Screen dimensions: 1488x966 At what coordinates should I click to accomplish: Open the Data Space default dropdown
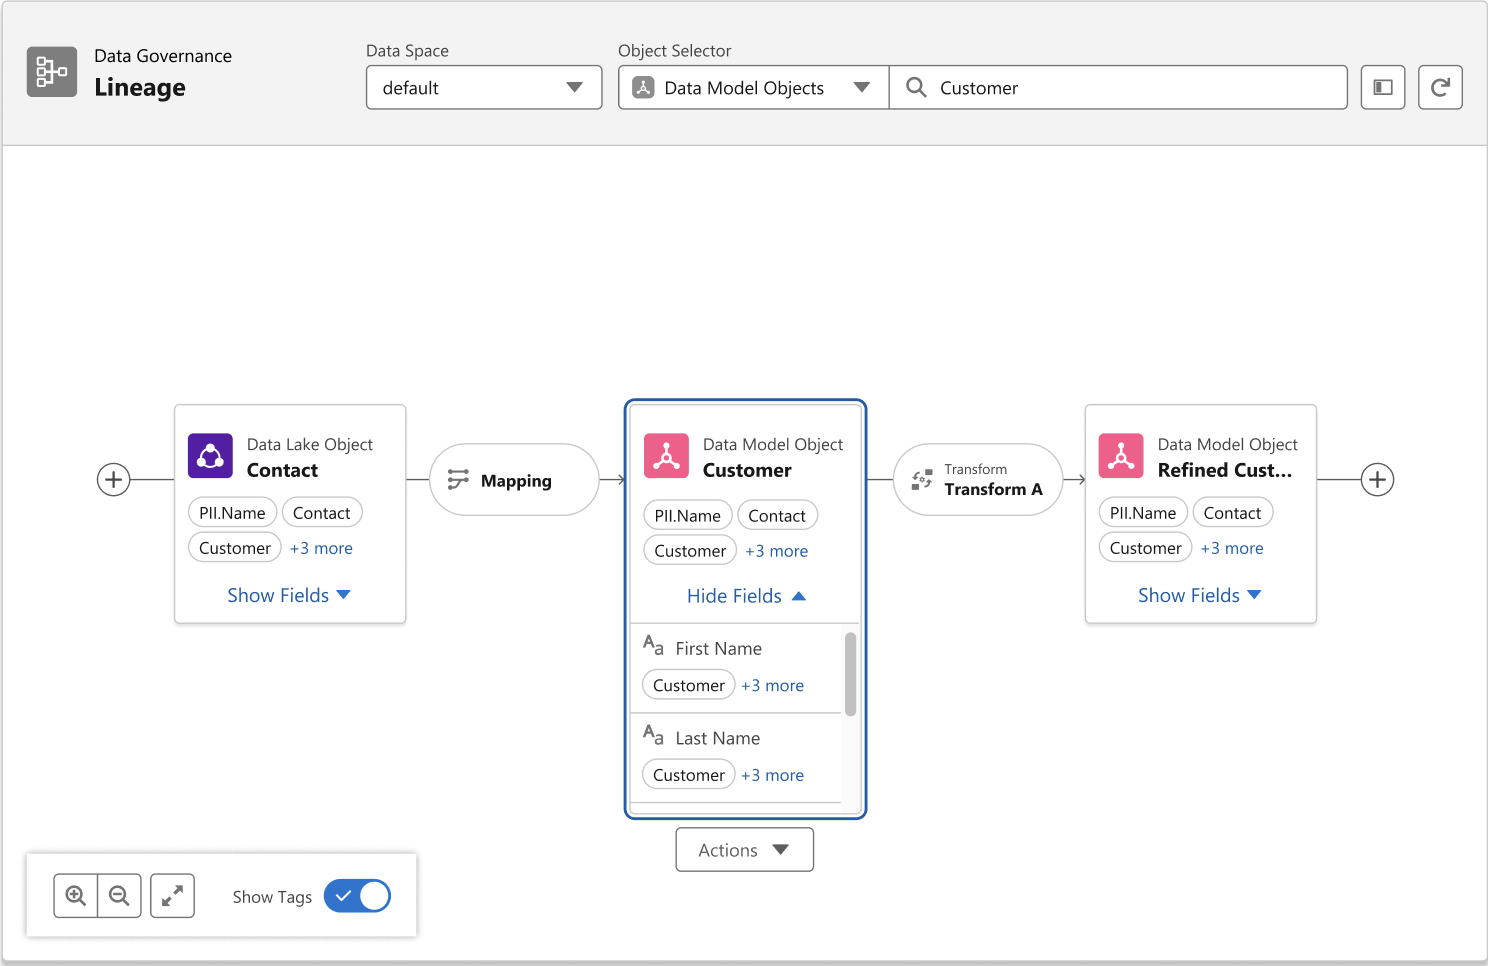[x=484, y=88]
